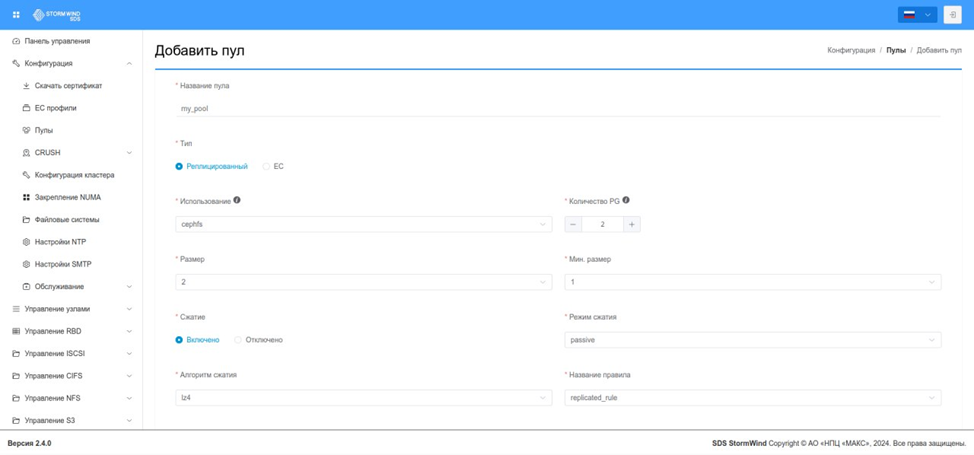Image resolution: width=974 pixels, height=455 pixels.
Task: Select the EC pool type
Action: (273, 167)
